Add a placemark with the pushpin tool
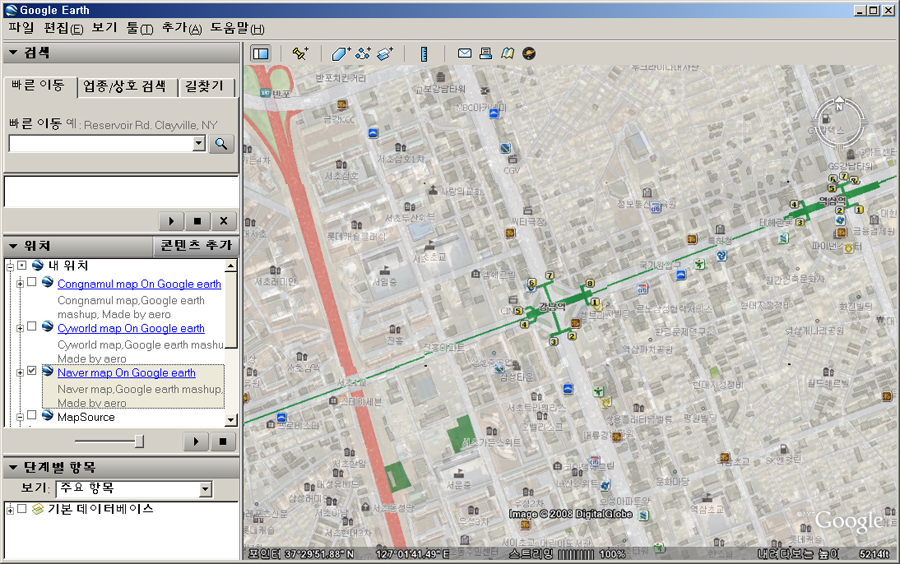Image resolution: width=900 pixels, height=564 pixels. click(x=300, y=53)
